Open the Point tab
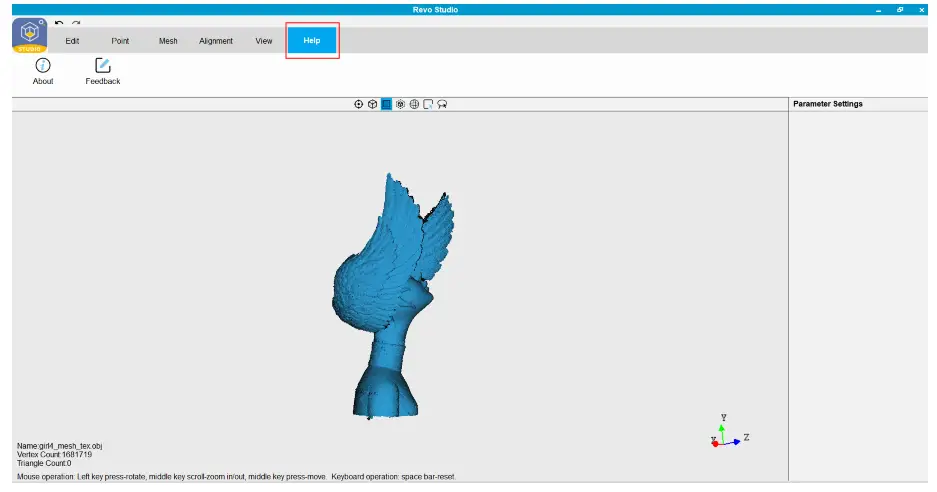 pyautogui.click(x=120, y=41)
